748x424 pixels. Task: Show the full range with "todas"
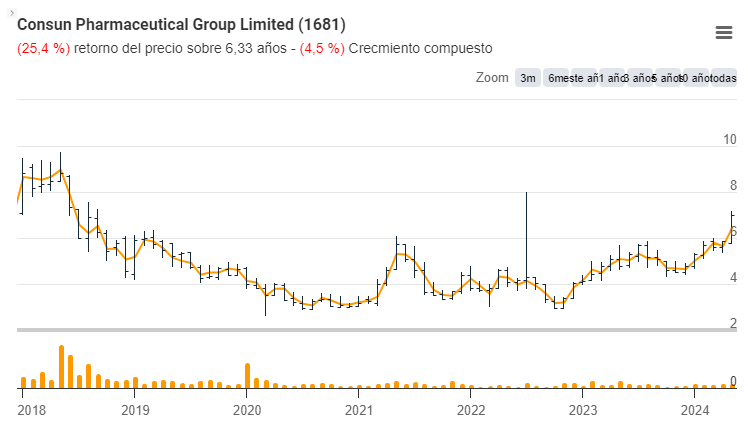tap(724, 78)
